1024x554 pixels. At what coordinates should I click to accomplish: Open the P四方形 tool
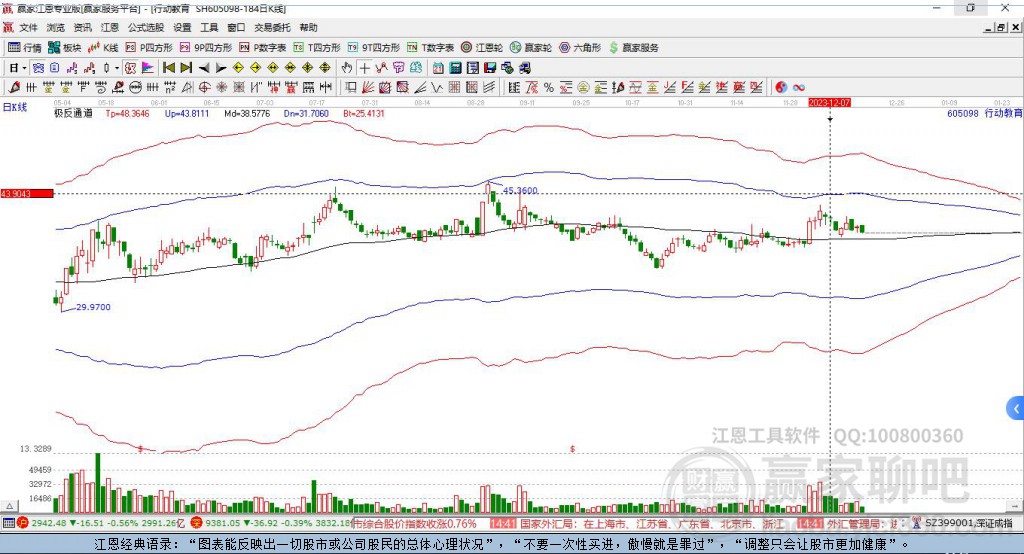149,48
